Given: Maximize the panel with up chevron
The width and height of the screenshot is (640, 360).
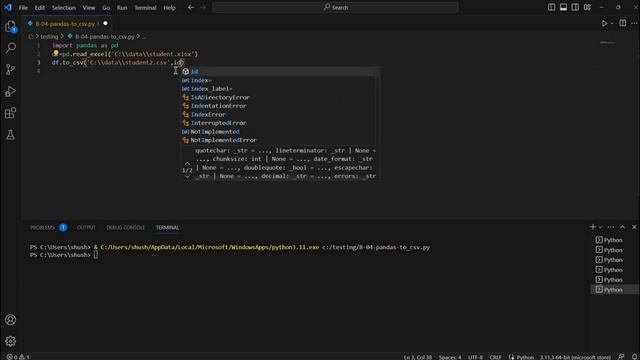Looking at the screenshot, I should (x=622, y=227).
